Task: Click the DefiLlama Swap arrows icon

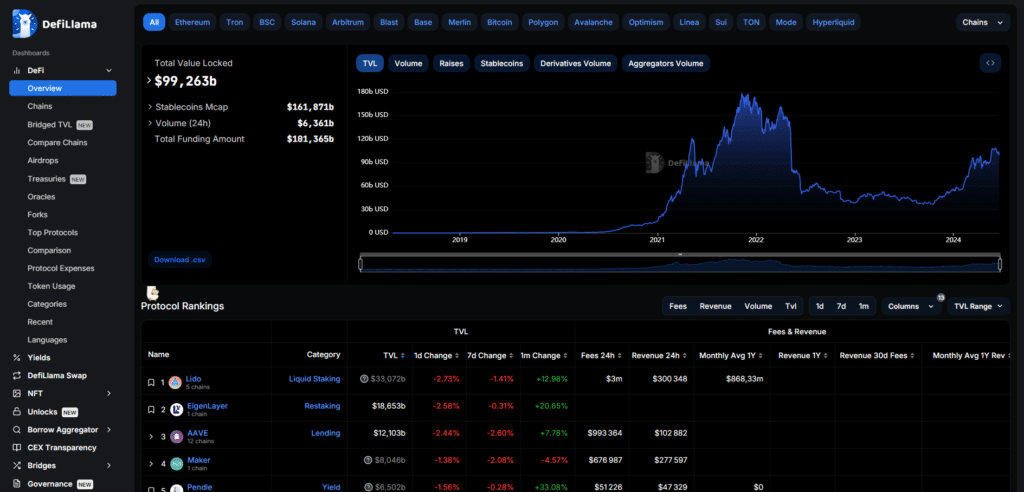Action: (x=16, y=376)
